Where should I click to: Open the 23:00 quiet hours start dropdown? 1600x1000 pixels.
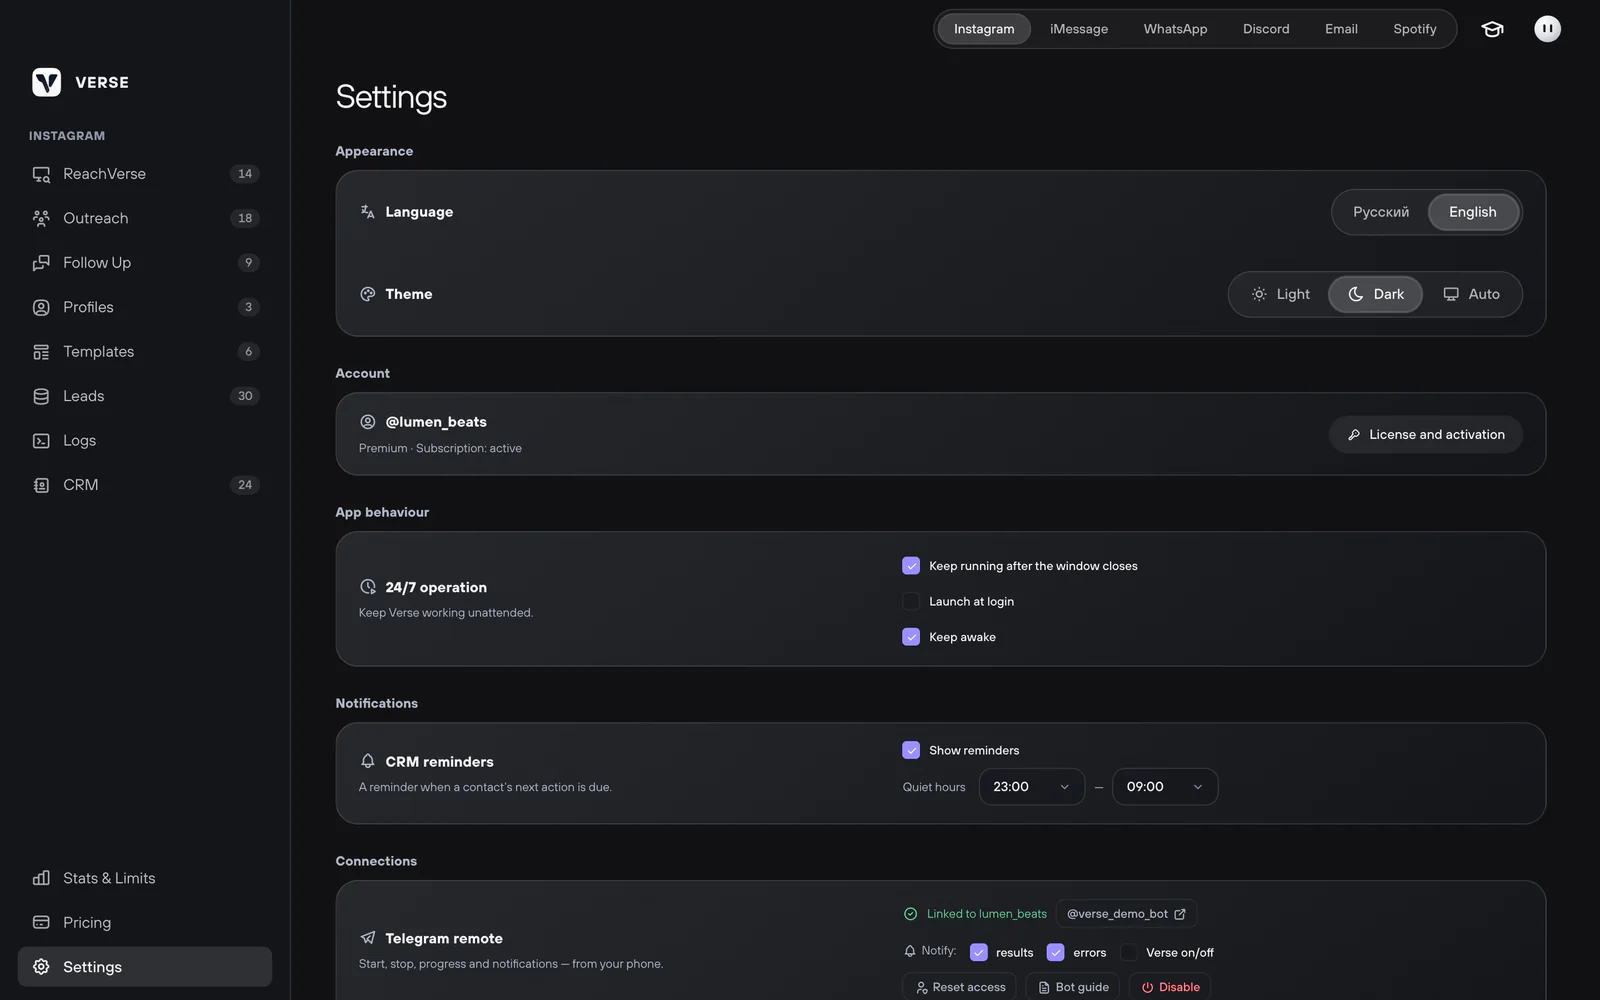tap(1032, 787)
